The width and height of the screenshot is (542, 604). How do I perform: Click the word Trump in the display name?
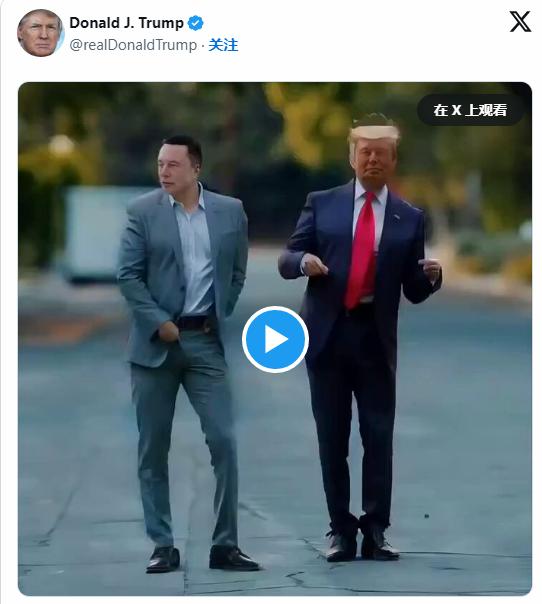[x=161, y=23]
